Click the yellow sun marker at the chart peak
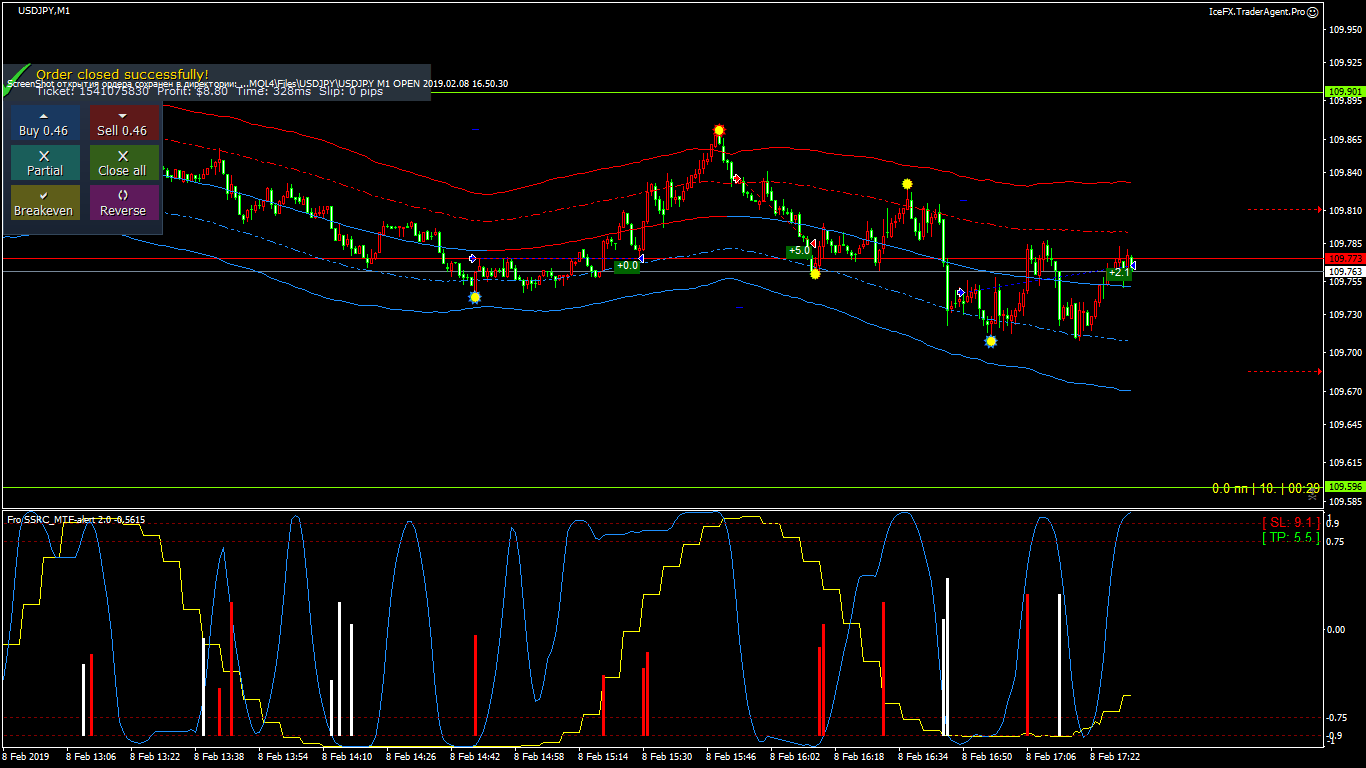 pos(719,130)
